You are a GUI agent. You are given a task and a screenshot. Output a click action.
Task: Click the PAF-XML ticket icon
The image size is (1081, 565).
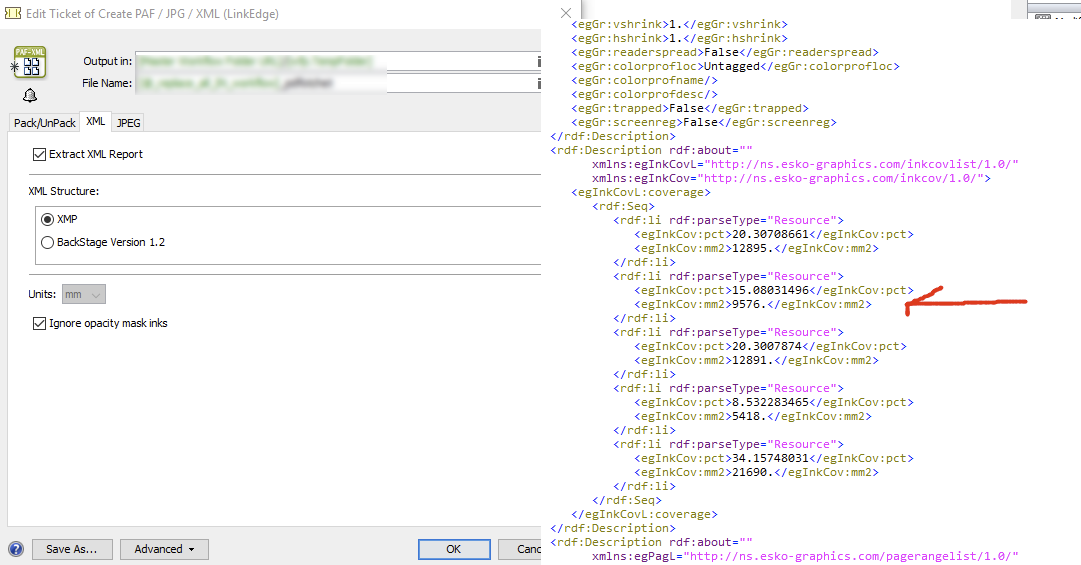click(30, 61)
